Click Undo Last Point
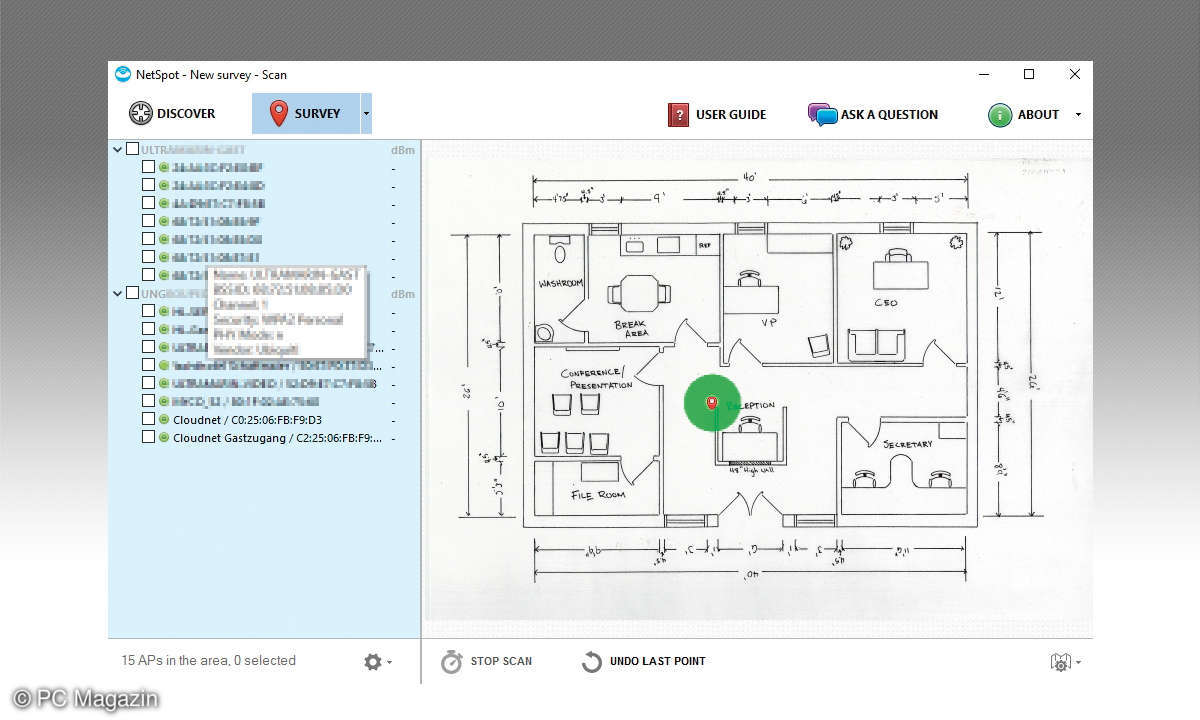 tap(643, 661)
